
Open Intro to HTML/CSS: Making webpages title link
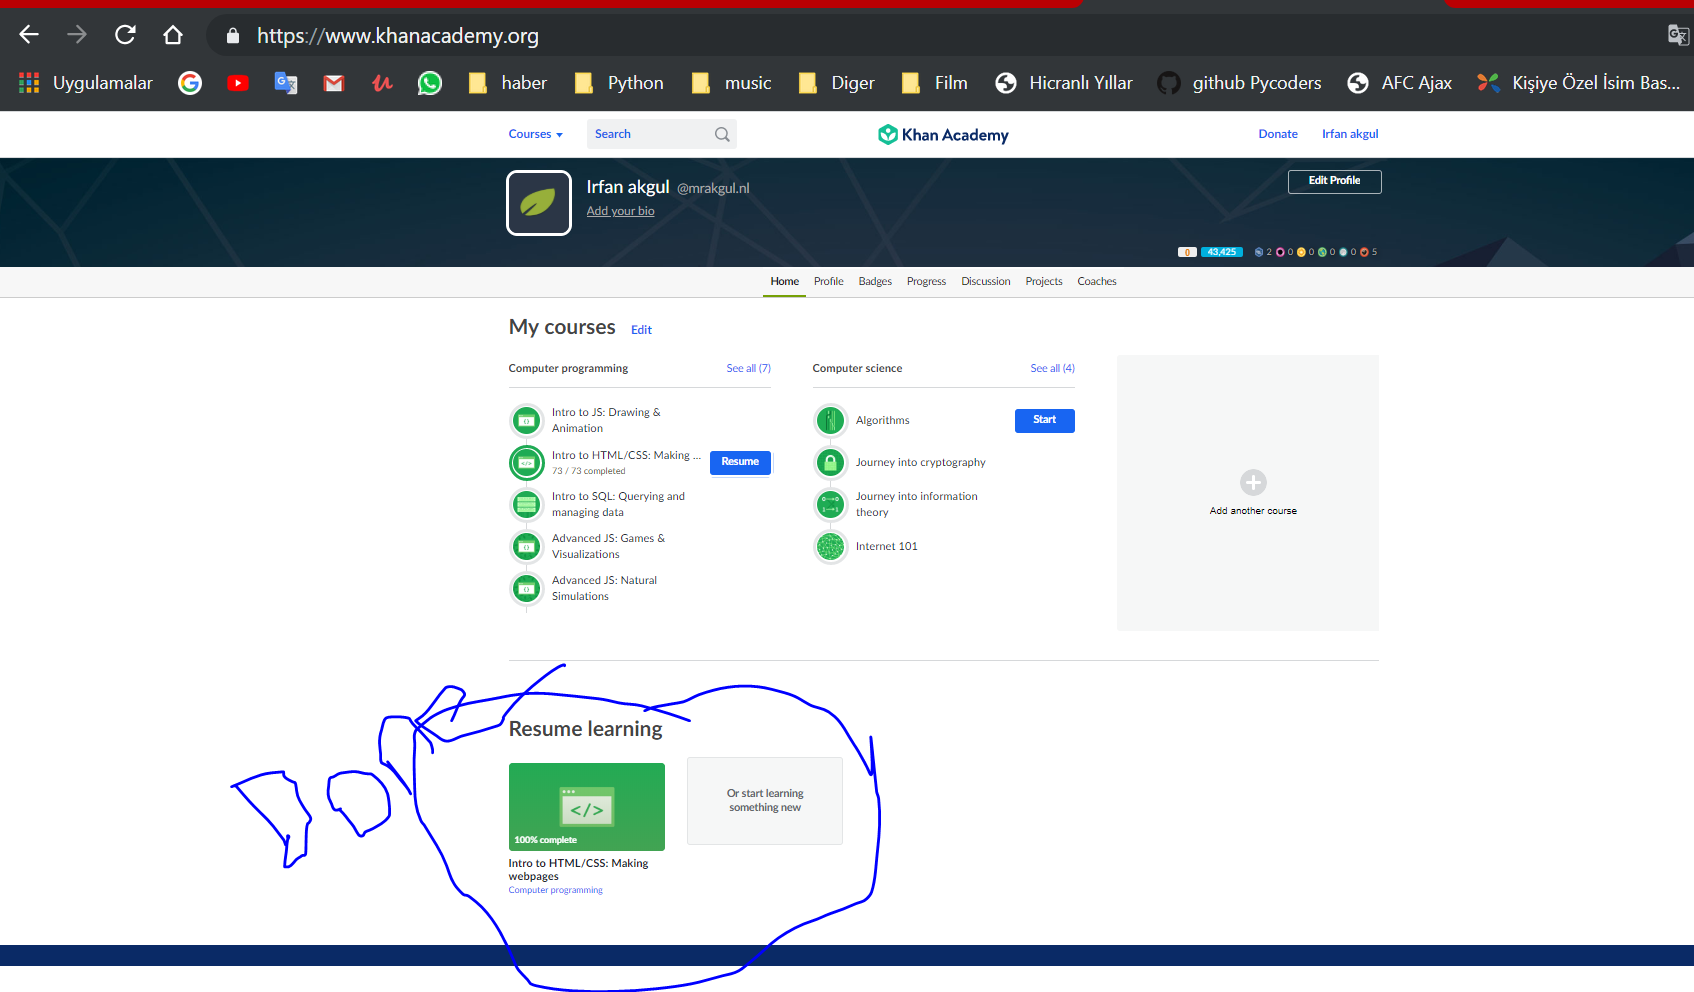[578, 870]
